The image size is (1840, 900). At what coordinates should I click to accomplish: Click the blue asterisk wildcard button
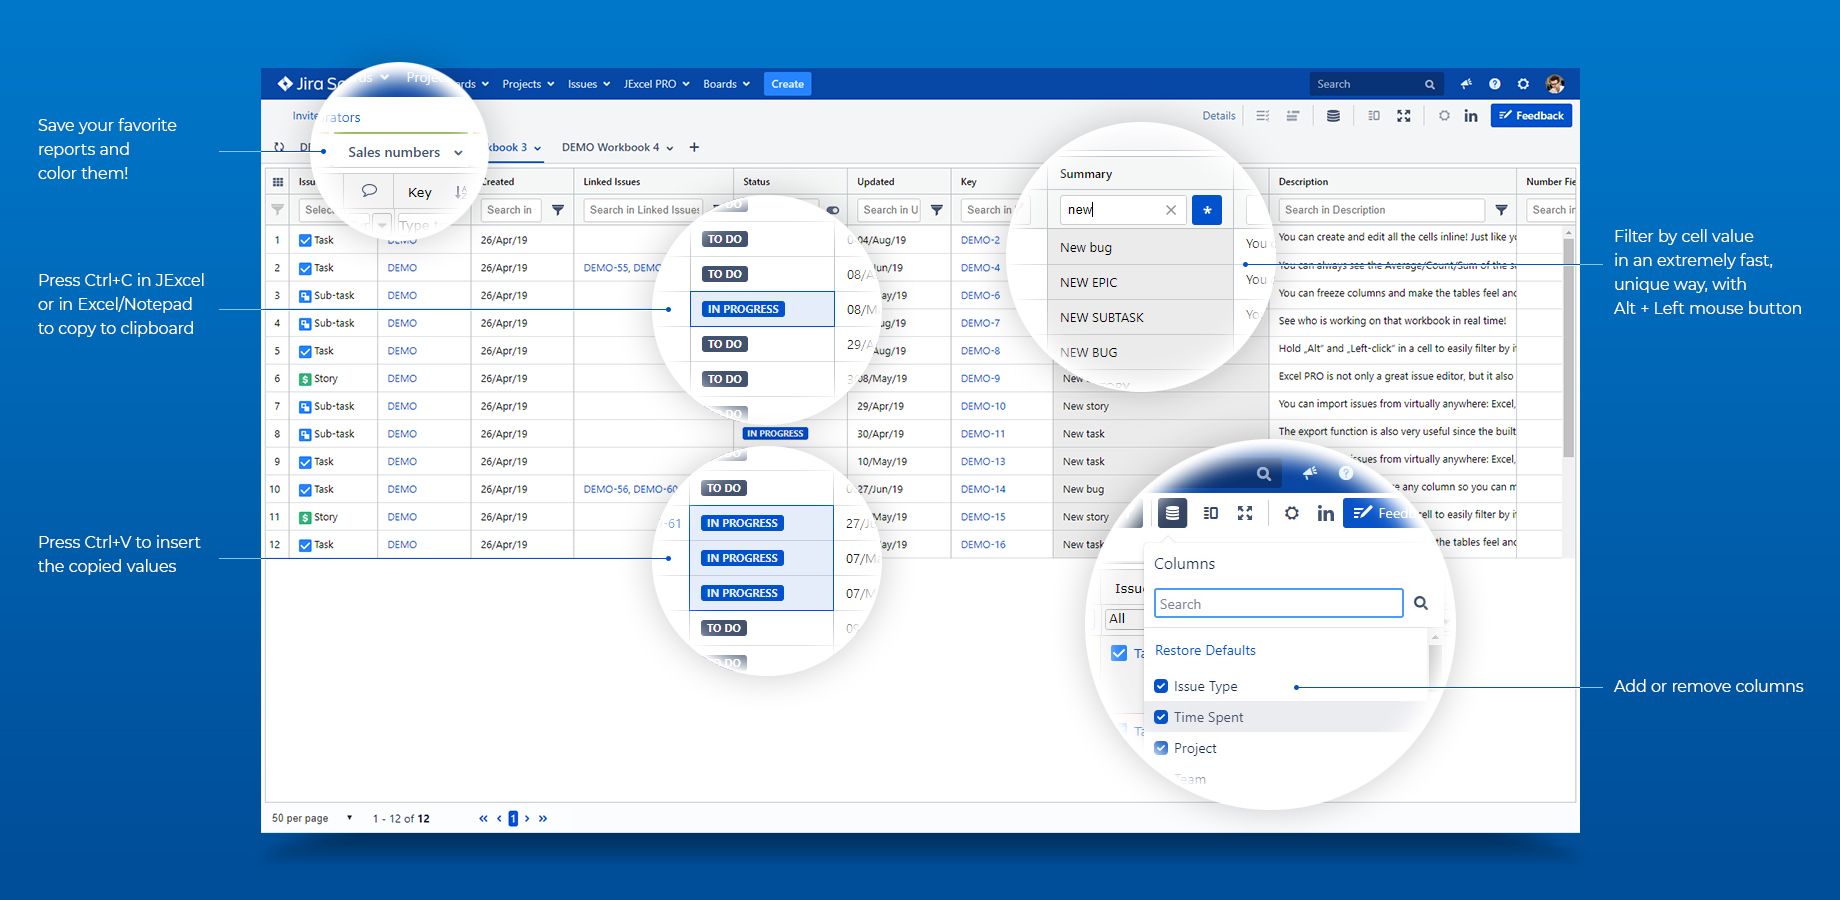(x=1207, y=210)
